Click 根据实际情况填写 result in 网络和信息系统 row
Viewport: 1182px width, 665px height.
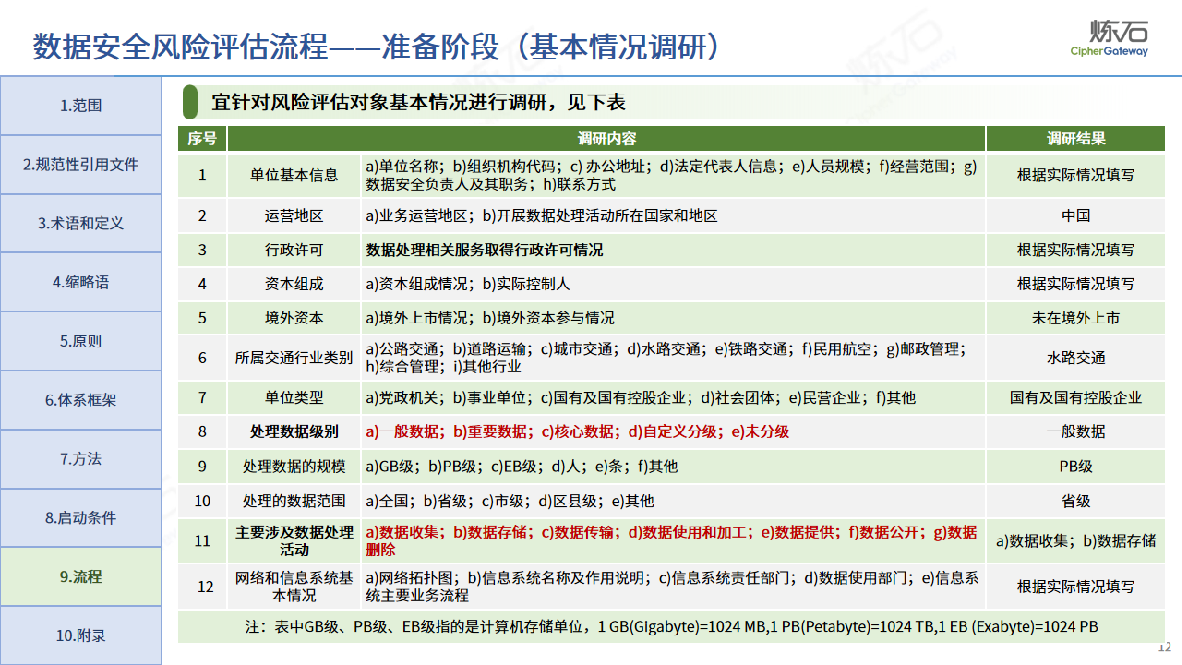click(x=1076, y=587)
